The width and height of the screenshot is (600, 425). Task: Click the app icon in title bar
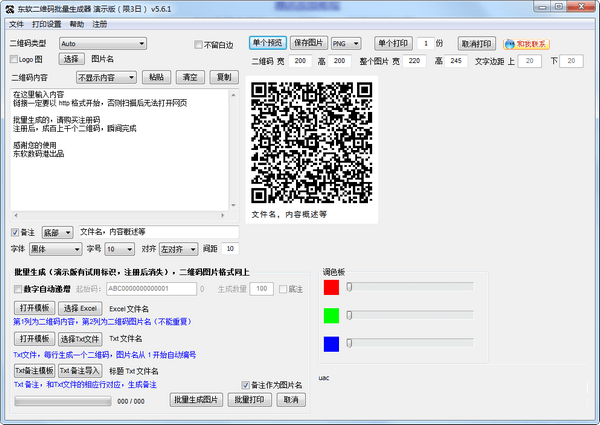point(8,7)
